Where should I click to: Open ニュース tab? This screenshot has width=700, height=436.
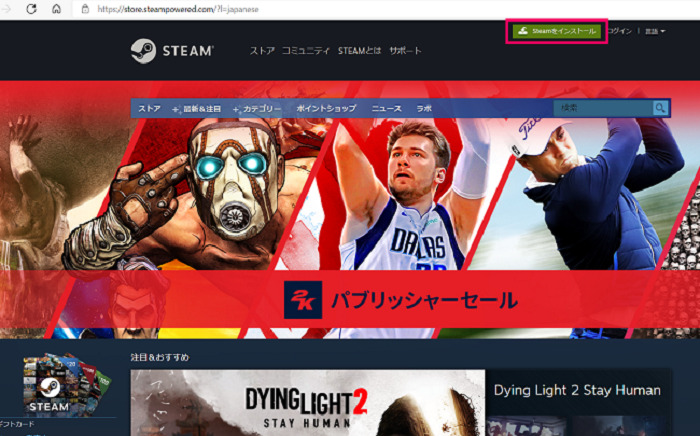coord(387,108)
